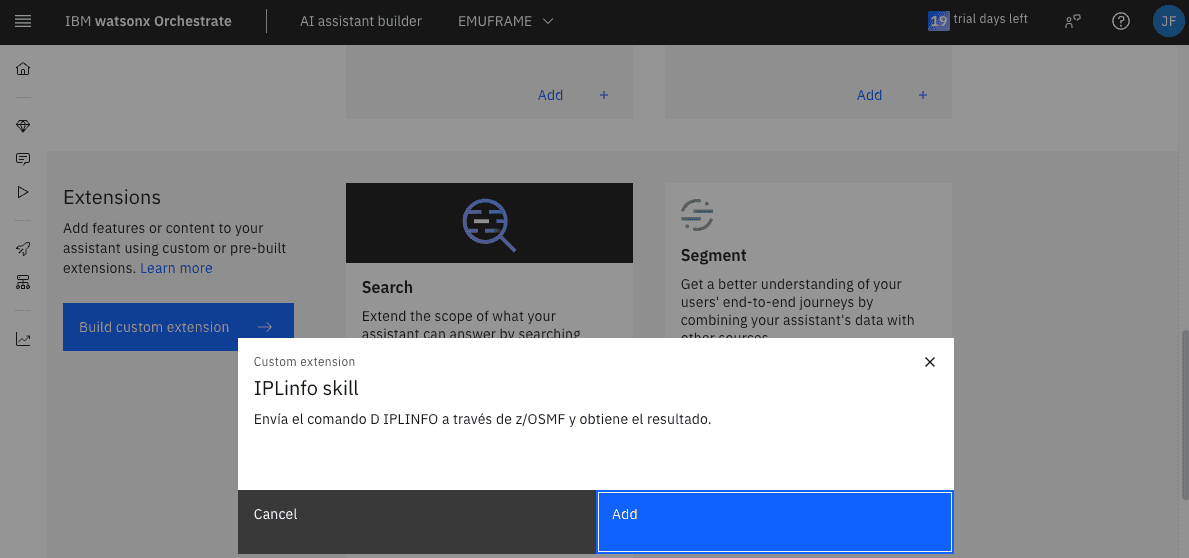Close the Custom extension dialog
This screenshot has height=558, width=1189.
click(930, 362)
